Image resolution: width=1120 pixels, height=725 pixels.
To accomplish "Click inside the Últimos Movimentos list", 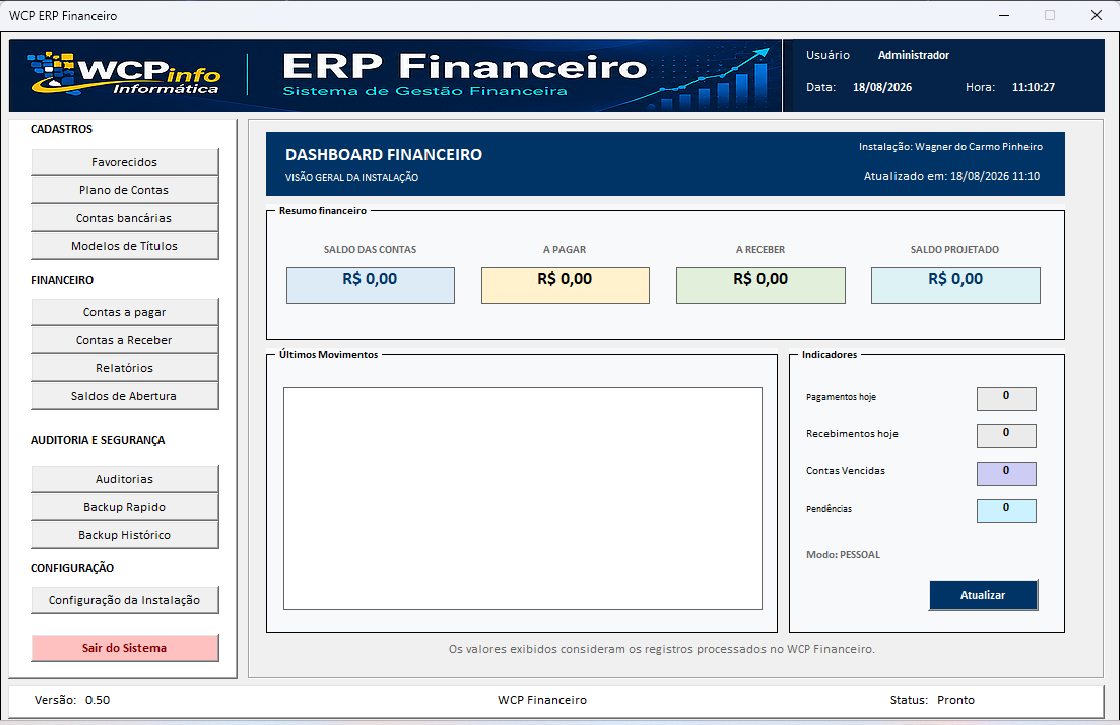I will click(523, 498).
